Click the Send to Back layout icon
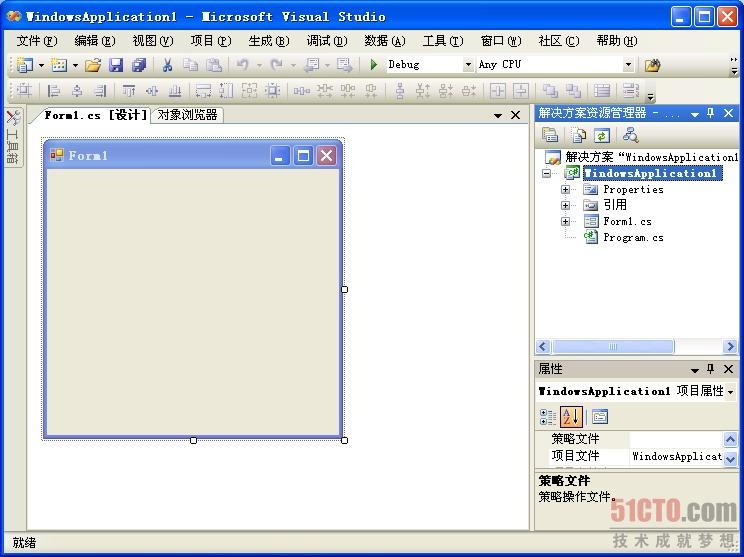The image size is (744, 557). point(573,90)
